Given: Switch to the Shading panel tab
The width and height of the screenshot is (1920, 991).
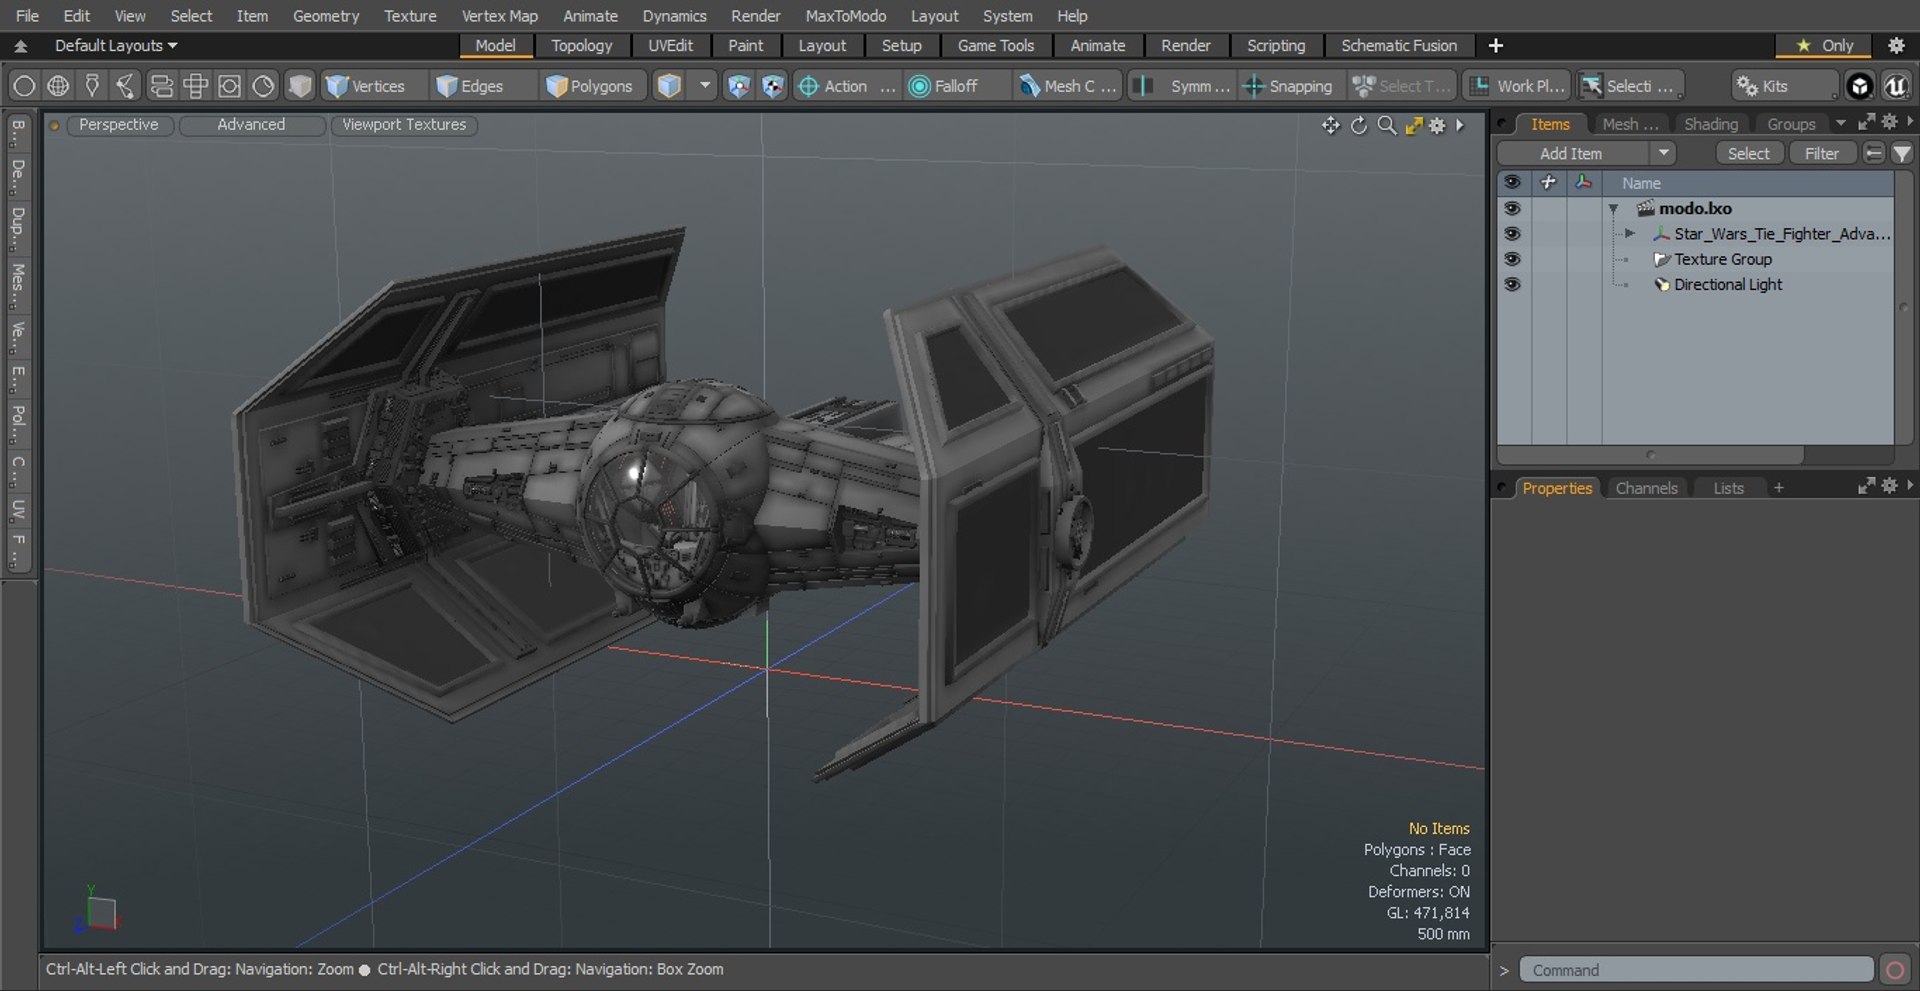Looking at the screenshot, I should click(x=1710, y=124).
